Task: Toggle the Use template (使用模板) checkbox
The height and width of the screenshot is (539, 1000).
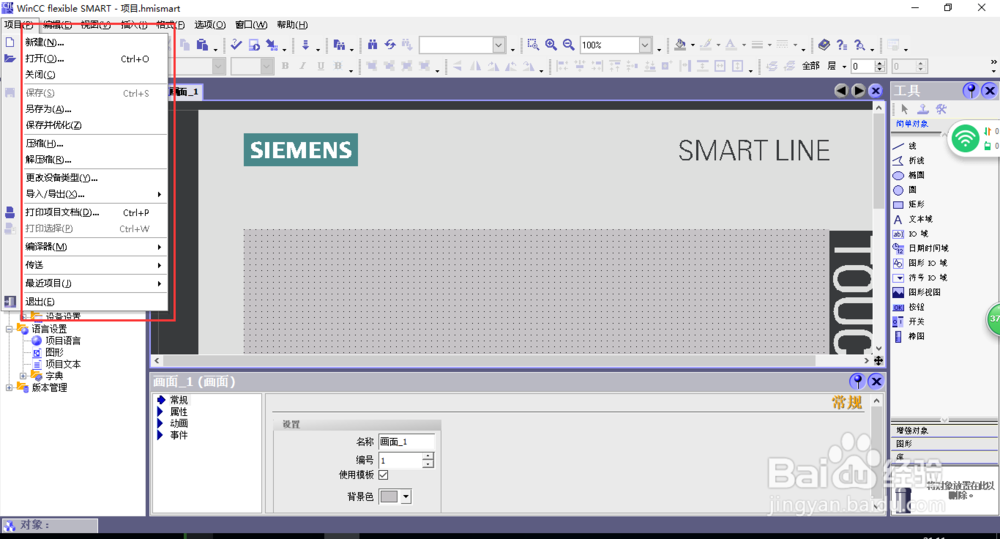Action: point(383,475)
